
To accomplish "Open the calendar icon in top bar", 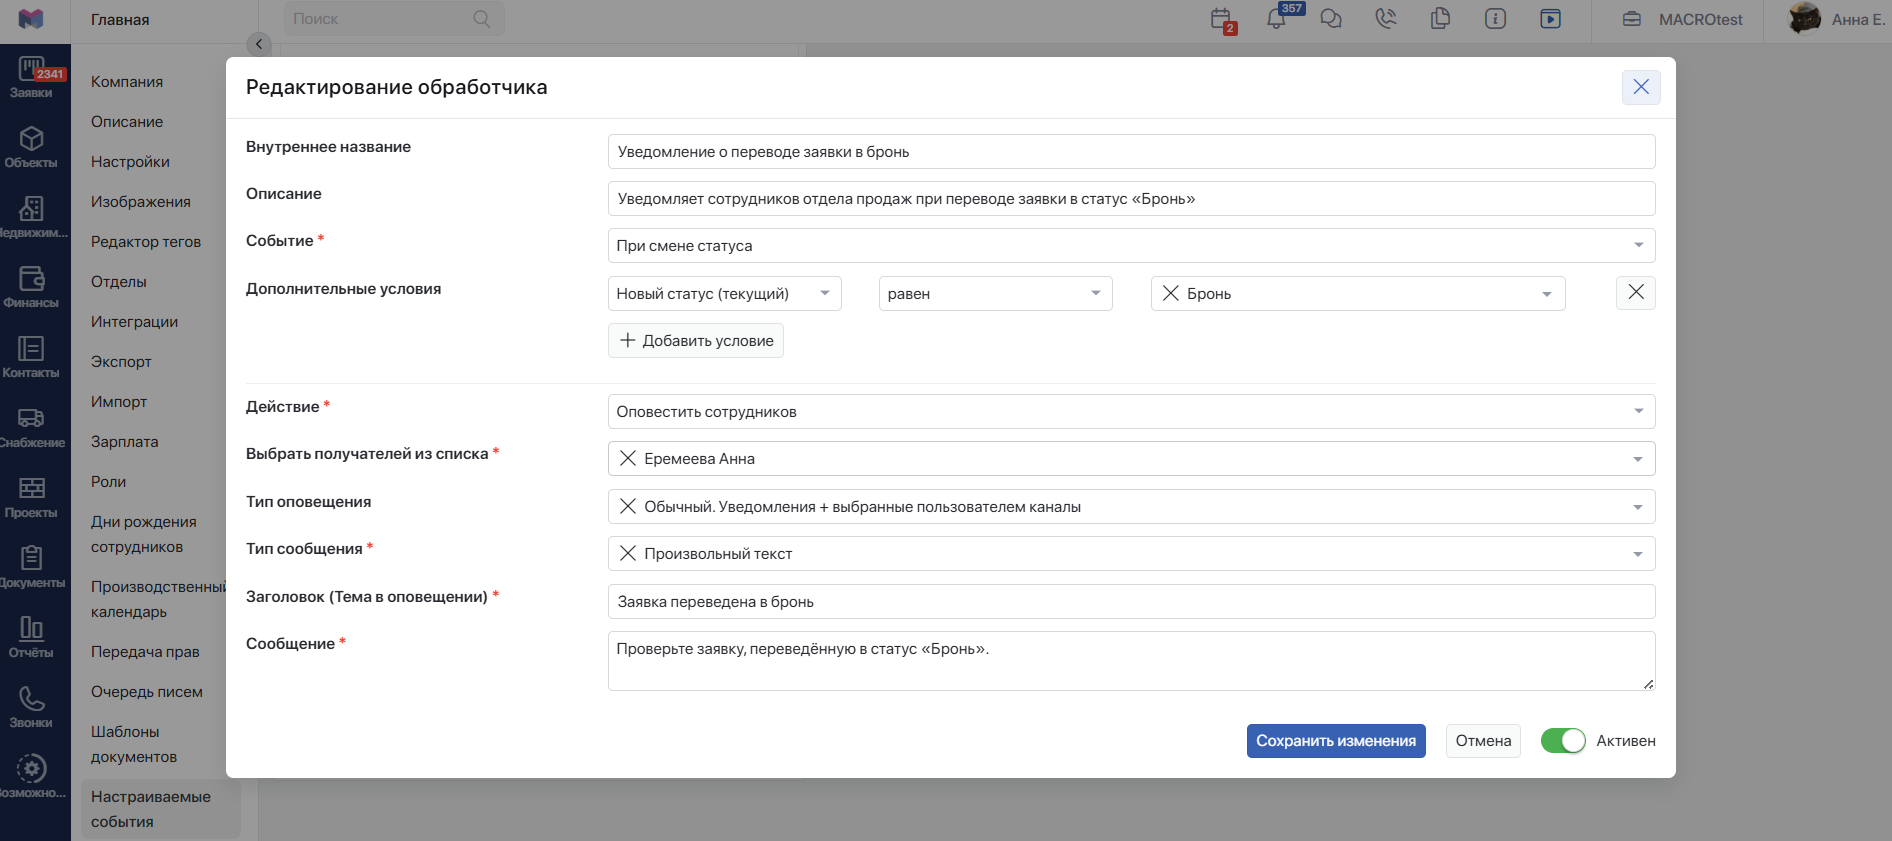I will 1222,20.
